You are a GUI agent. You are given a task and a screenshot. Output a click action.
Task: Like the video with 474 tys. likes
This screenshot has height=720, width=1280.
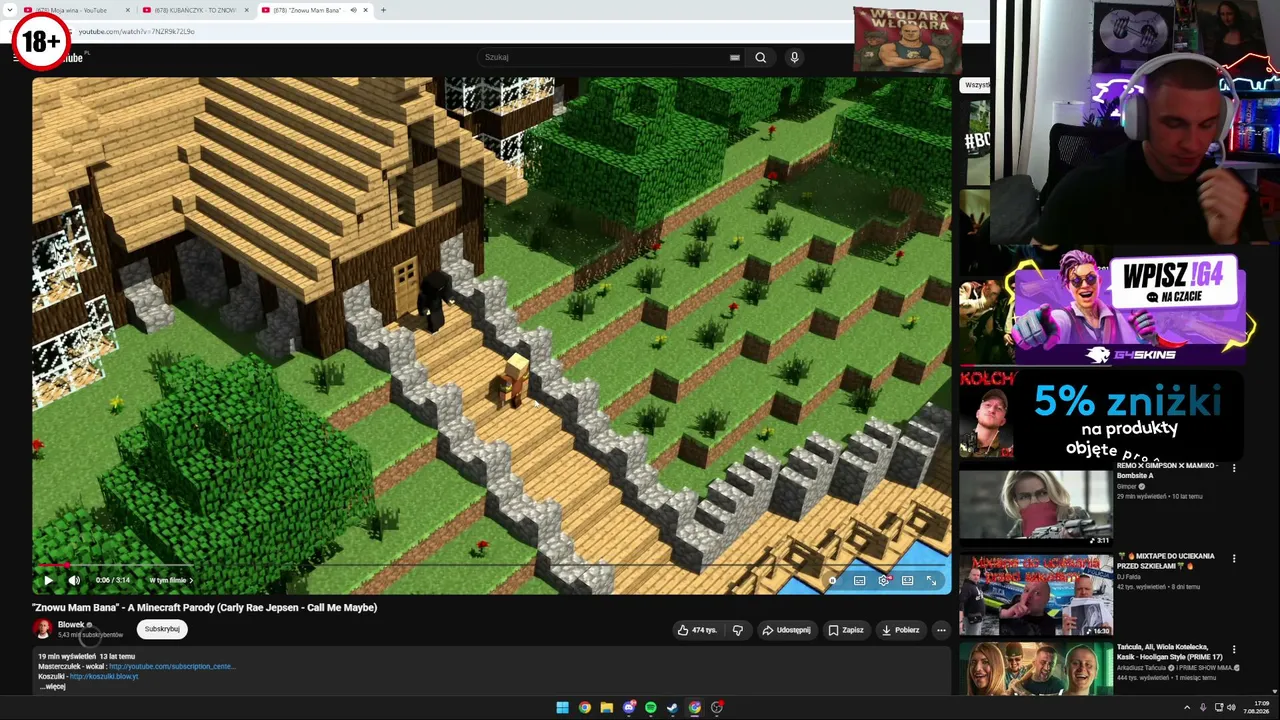(697, 630)
